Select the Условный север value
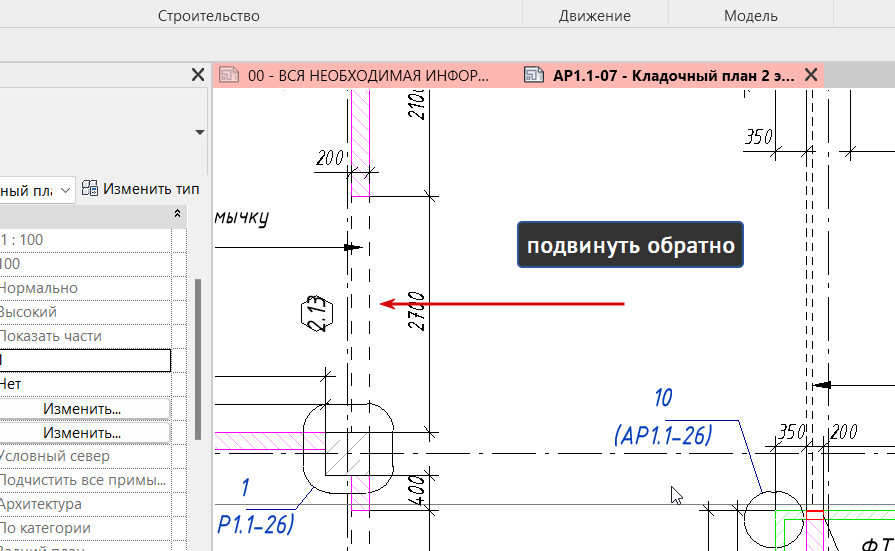Screen dimensions: 895x551 [55, 456]
